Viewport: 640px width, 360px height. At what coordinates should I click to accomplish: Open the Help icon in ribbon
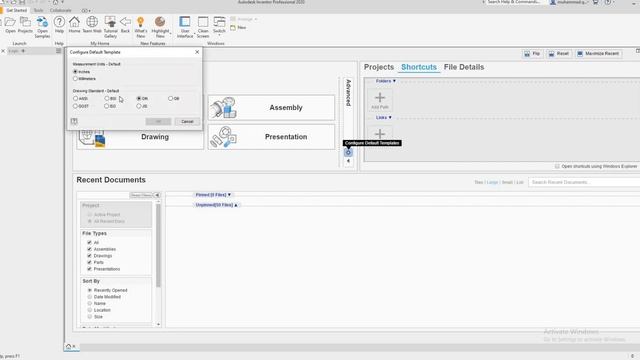point(59,22)
